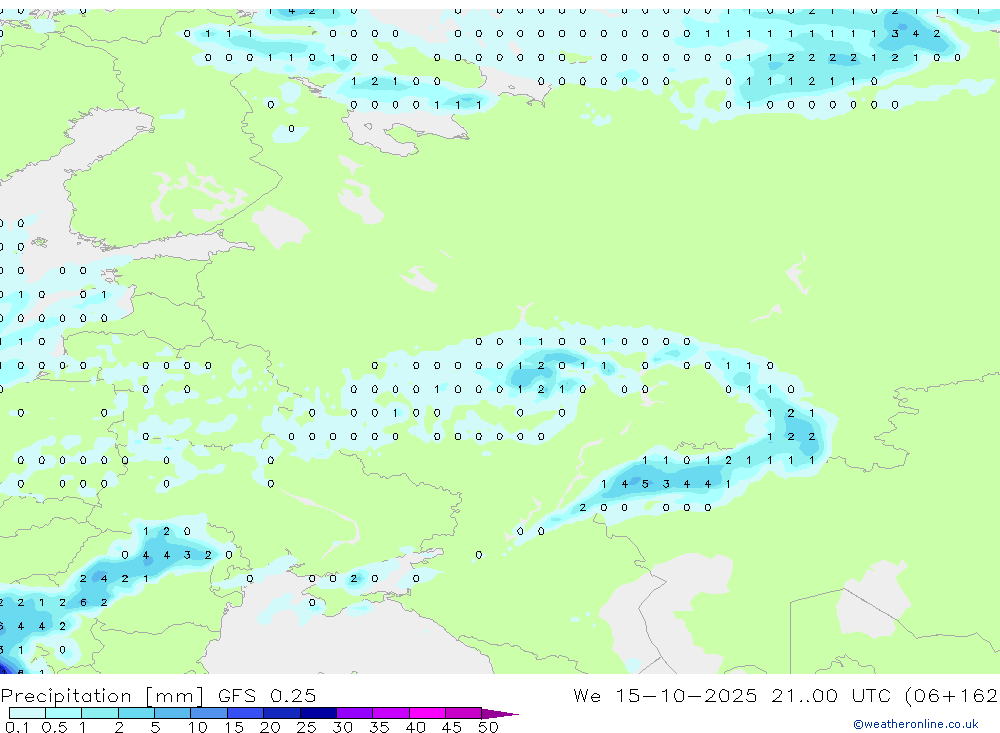The height and width of the screenshot is (733, 1000).
Task: Click the '6' in row '2 2 1 2 6 2'
Action: pyautogui.click(x=83, y=602)
